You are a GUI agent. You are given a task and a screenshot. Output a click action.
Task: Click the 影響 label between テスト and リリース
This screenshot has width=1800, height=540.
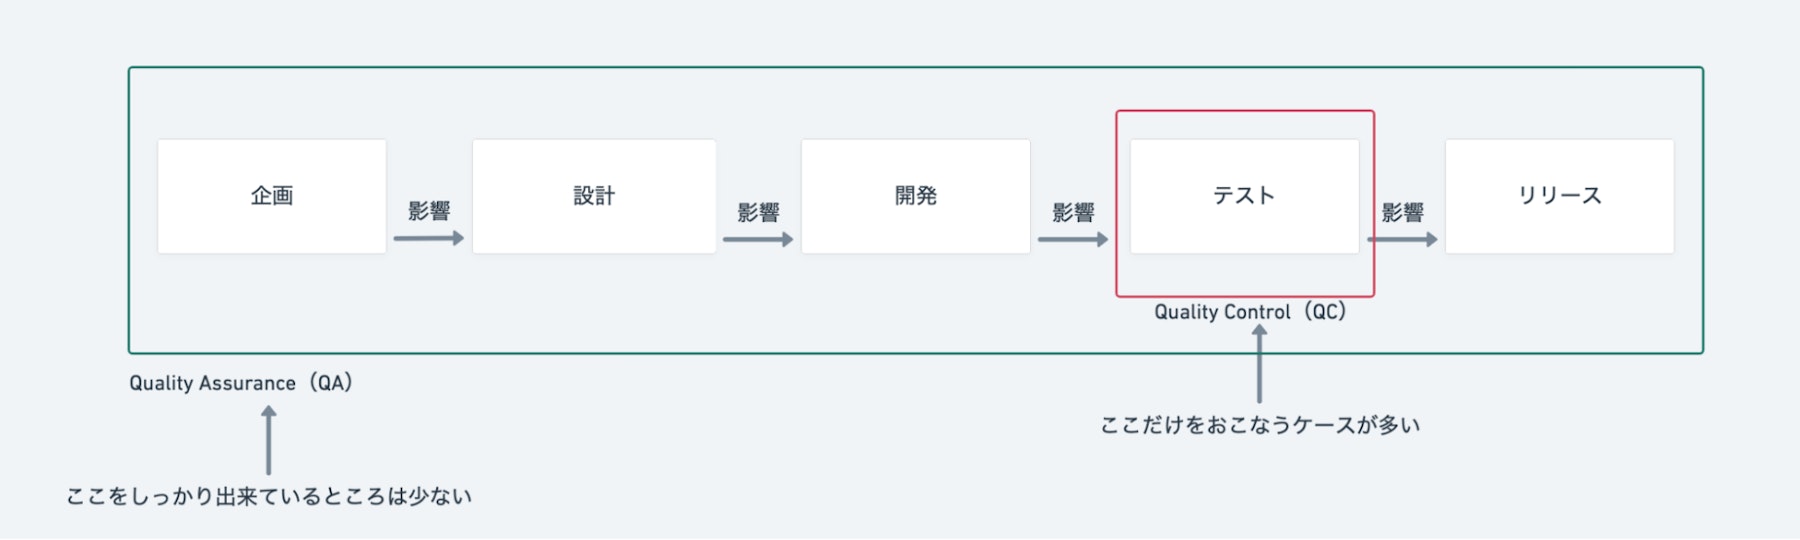coord(1402,212)
